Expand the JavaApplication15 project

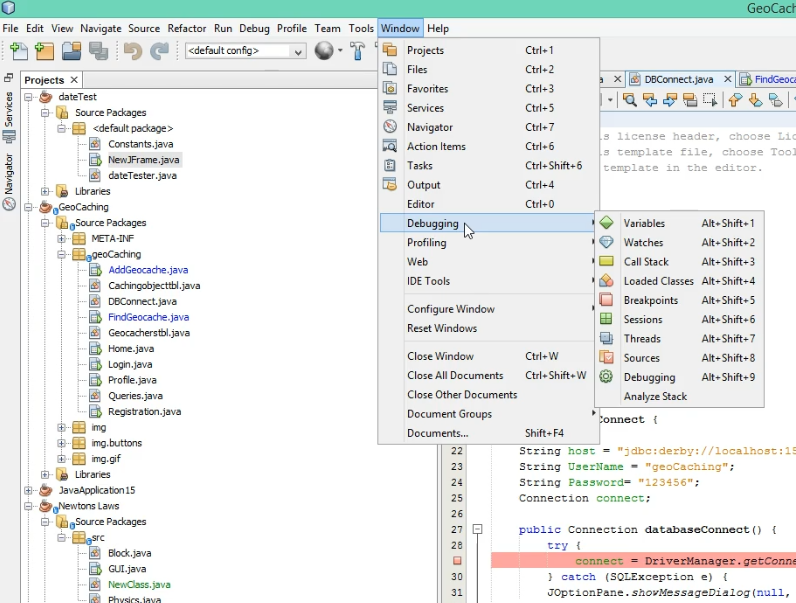click(28, 490)
